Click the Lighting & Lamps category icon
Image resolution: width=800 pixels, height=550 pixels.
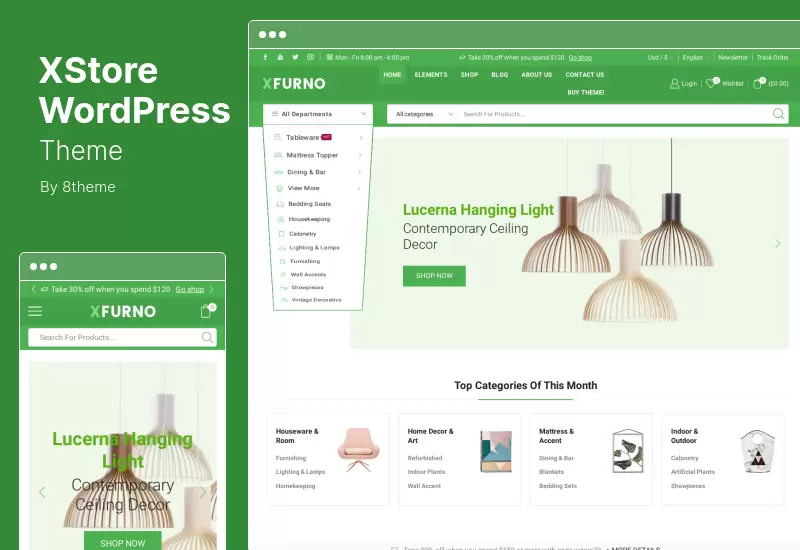pos(282,248)
